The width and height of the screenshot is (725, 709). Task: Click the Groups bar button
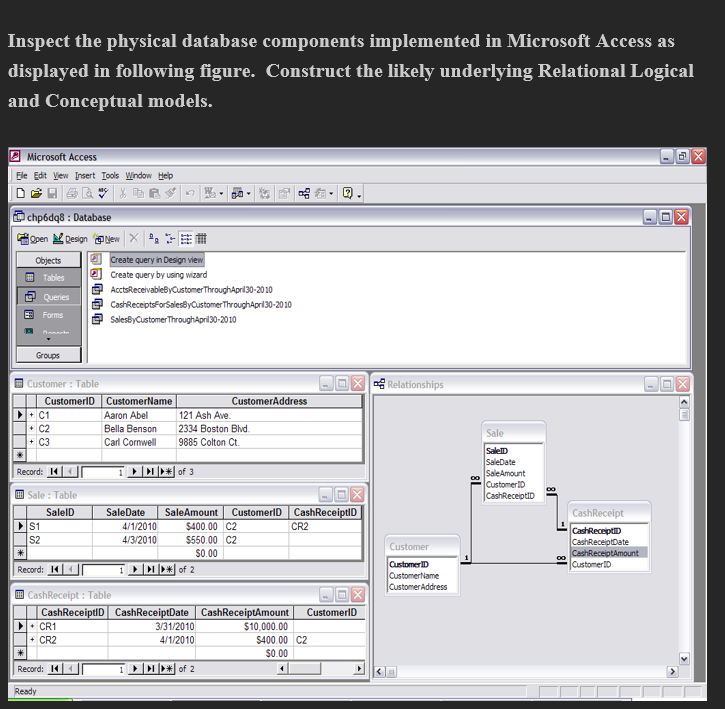[x=49, y=355]
